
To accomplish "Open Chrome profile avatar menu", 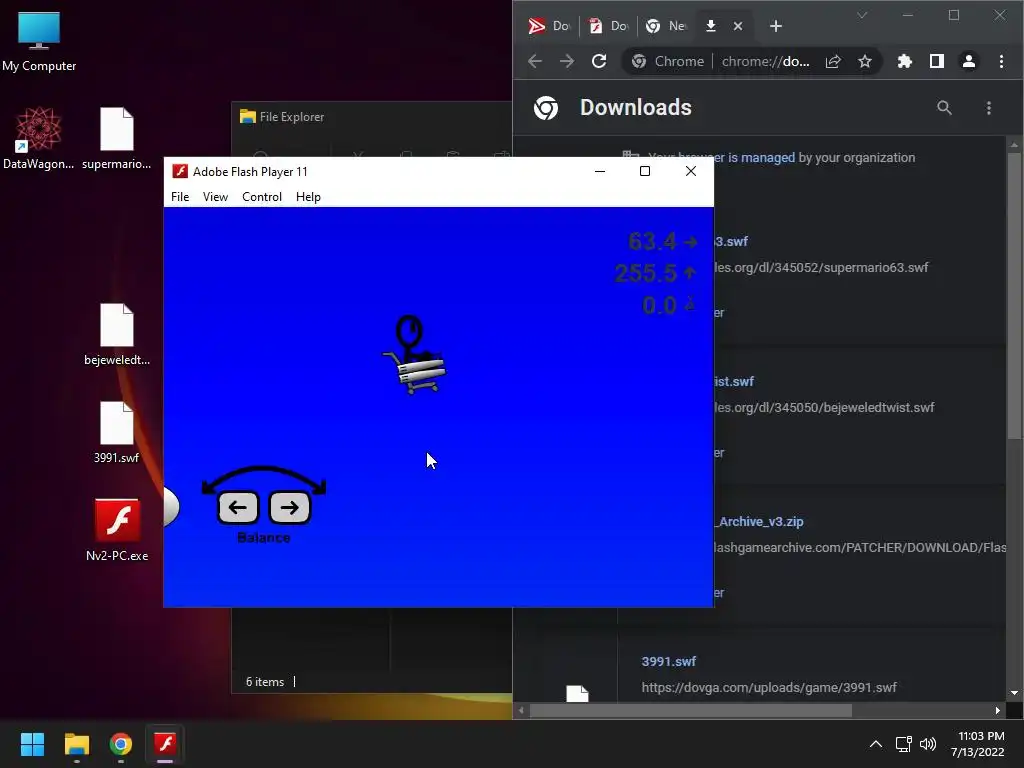I will [x=968, y=61].
